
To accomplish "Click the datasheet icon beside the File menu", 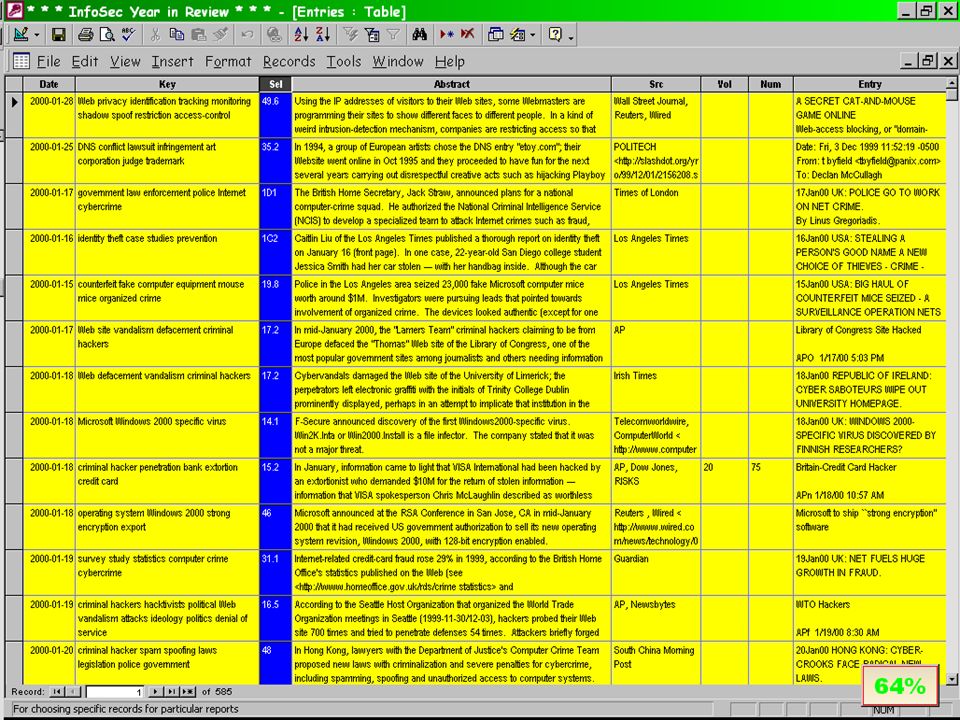I will 21,61.
